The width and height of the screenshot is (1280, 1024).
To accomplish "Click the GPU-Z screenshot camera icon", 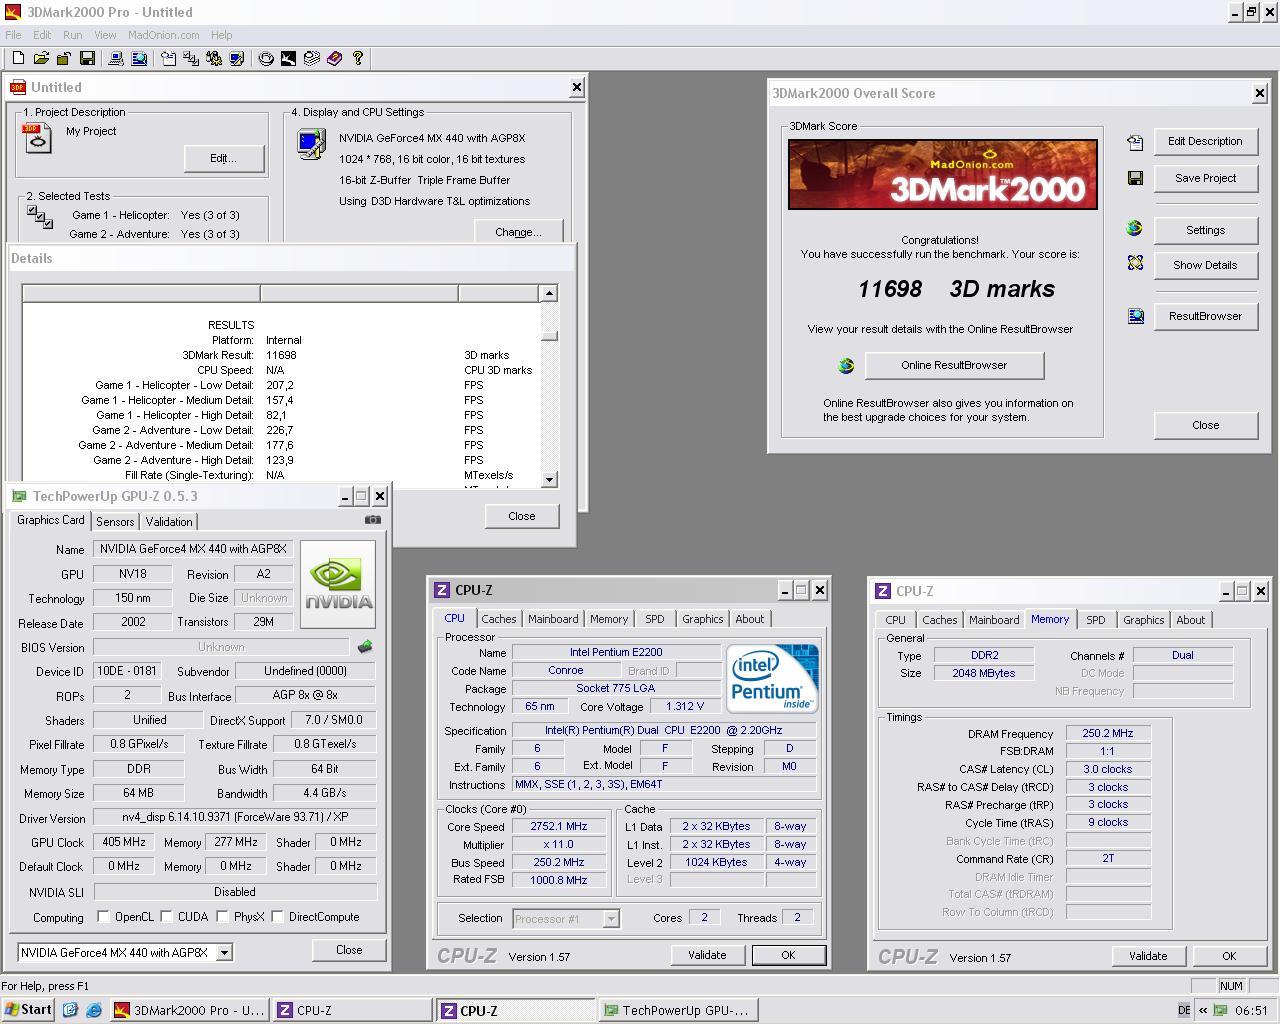I will [373, 519].
